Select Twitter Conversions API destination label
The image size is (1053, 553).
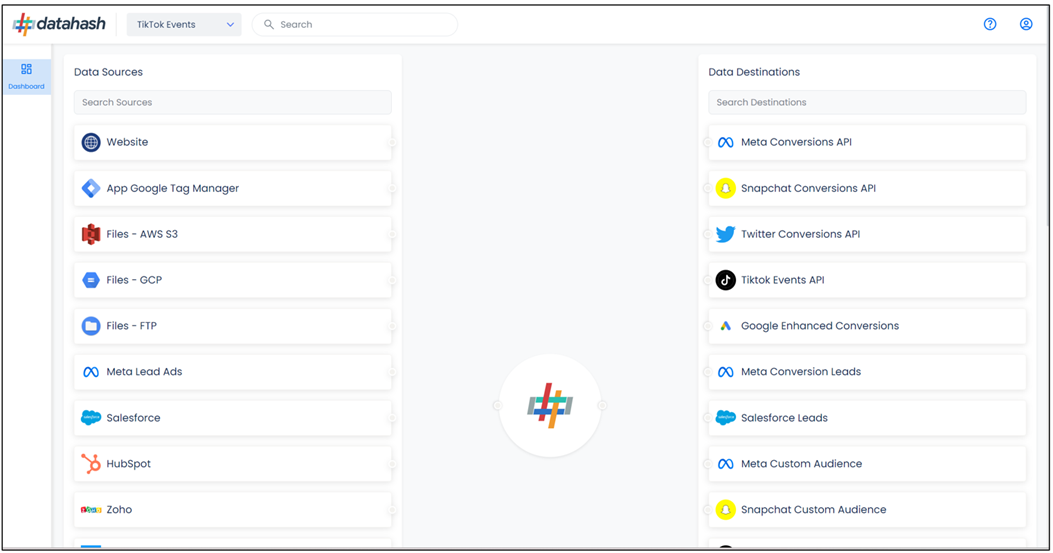pos(800,234)
